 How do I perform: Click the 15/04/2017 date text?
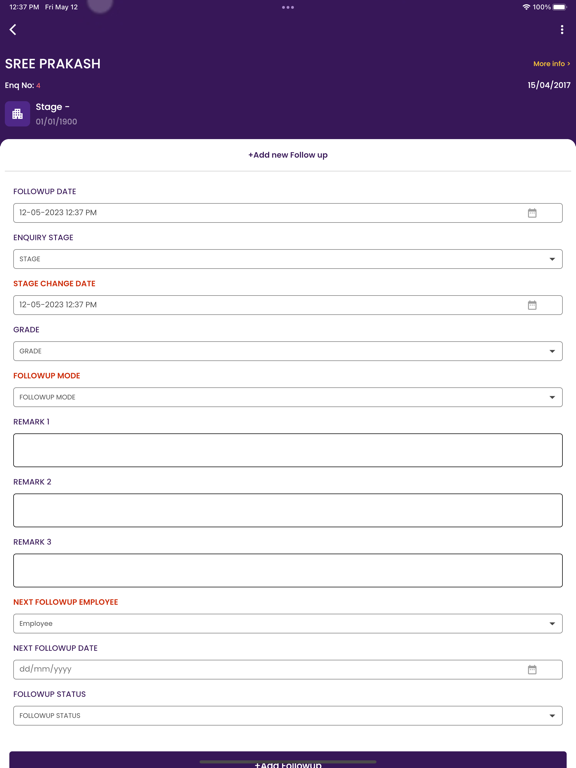point(549,85)
